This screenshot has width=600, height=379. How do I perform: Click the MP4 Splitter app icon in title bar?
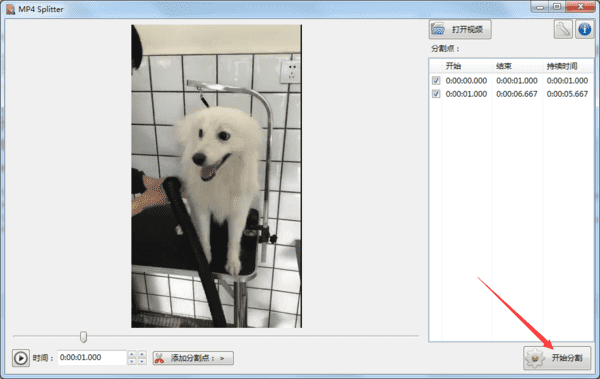tap(11, 9)
